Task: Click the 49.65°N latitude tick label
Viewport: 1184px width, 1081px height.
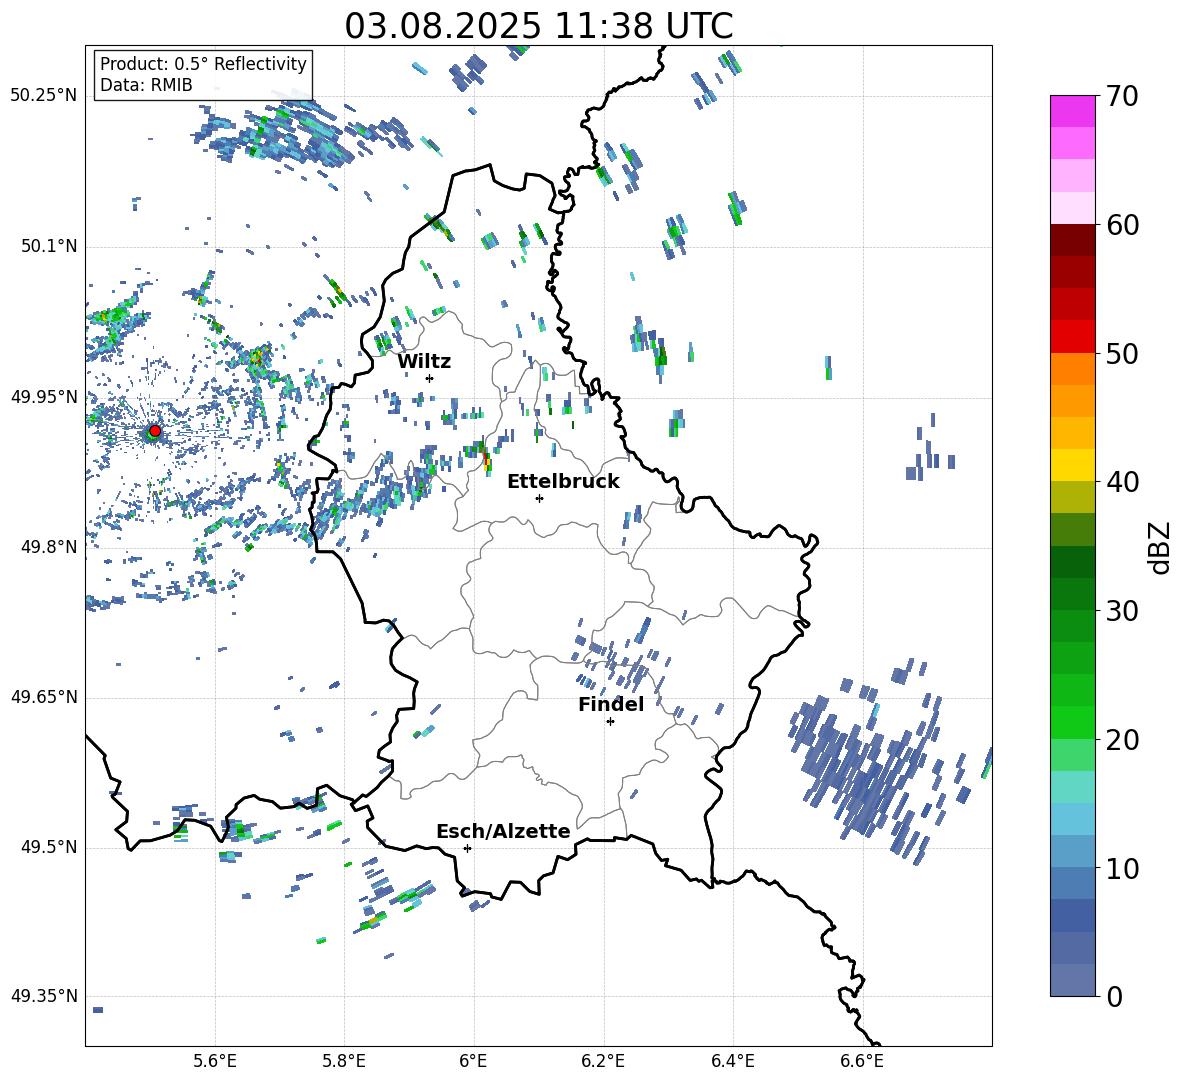Action: pos(44,696)
